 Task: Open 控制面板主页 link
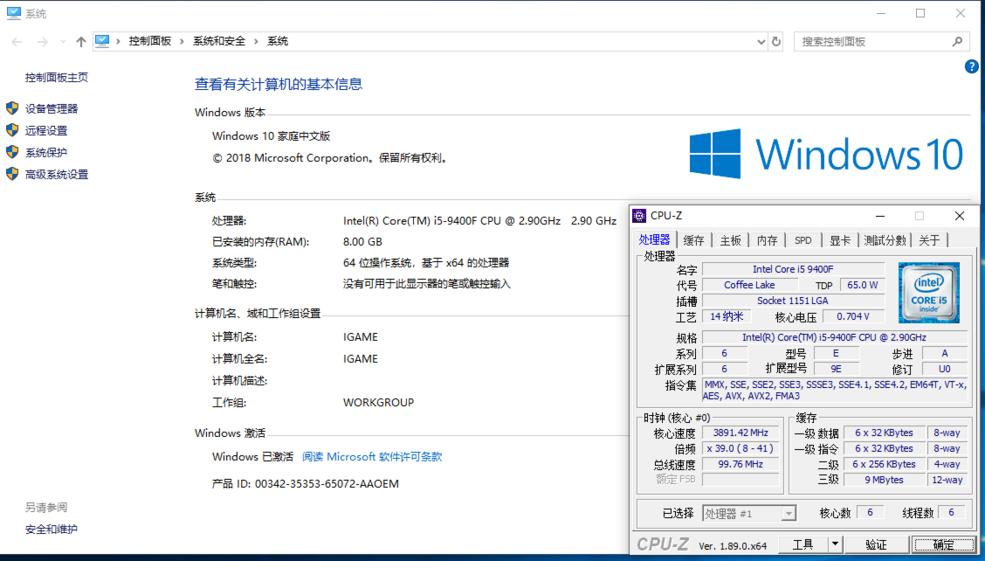[x=57, y=77]
